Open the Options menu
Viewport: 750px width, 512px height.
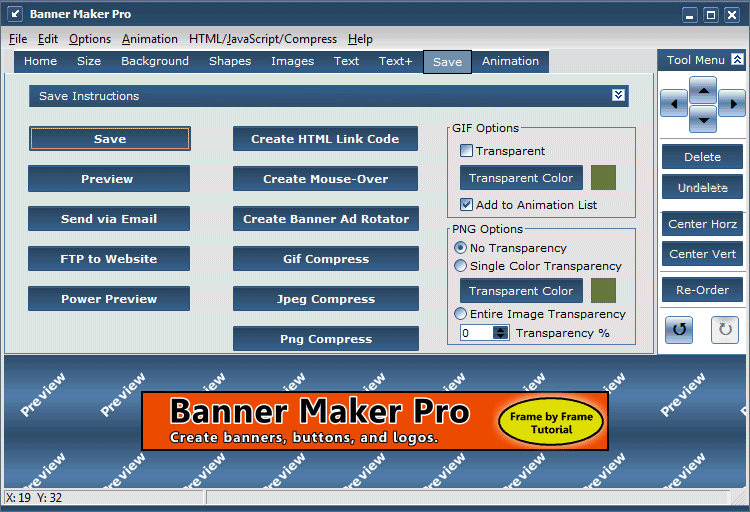tap(89, 39)
